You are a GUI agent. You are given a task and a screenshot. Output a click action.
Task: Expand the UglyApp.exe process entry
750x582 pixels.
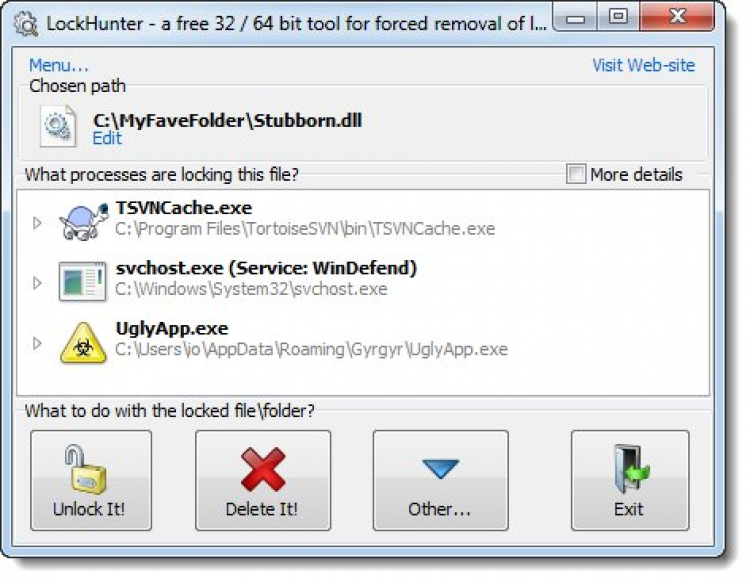pyautogui.click(x=37, y=343)
